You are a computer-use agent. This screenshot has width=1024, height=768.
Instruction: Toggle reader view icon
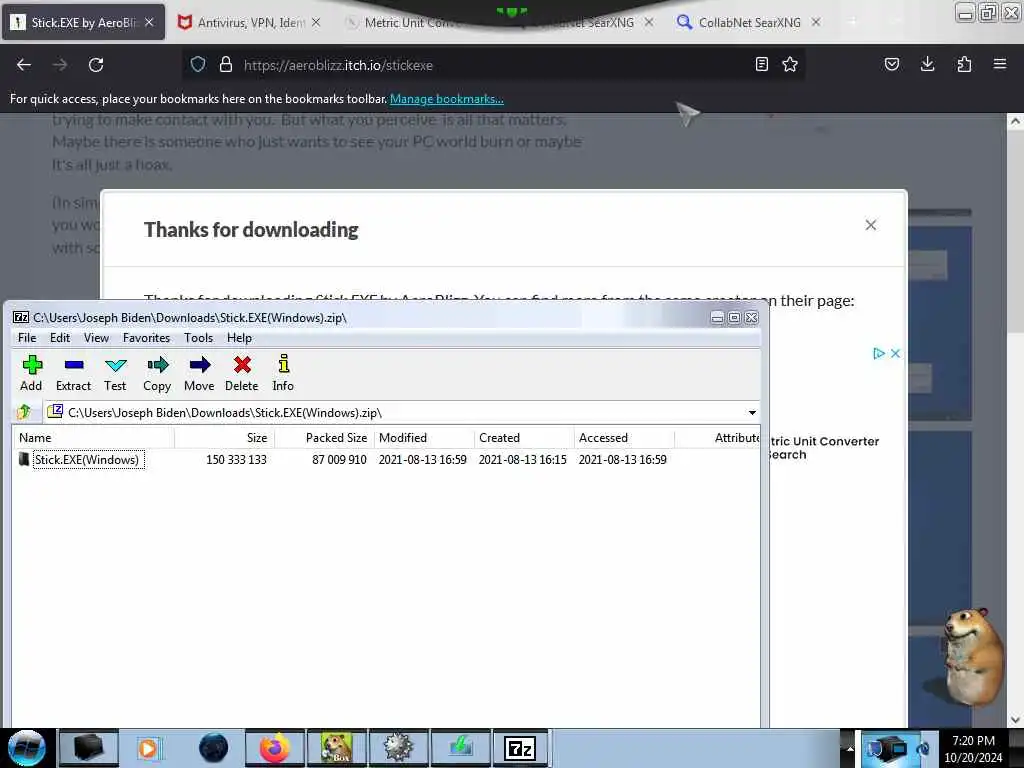761,64
